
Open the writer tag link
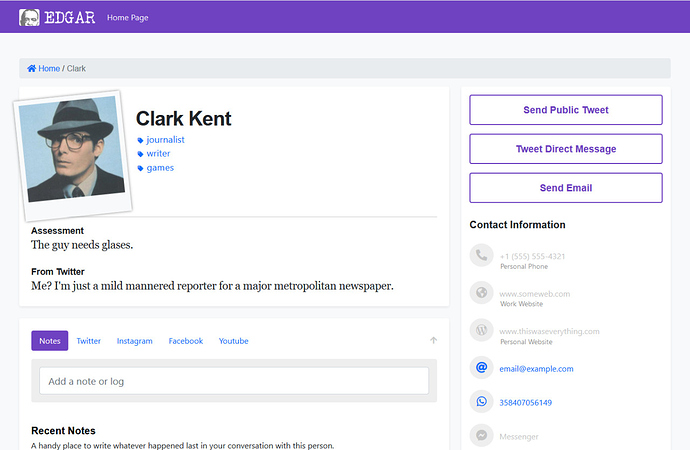tap(158, 154)
